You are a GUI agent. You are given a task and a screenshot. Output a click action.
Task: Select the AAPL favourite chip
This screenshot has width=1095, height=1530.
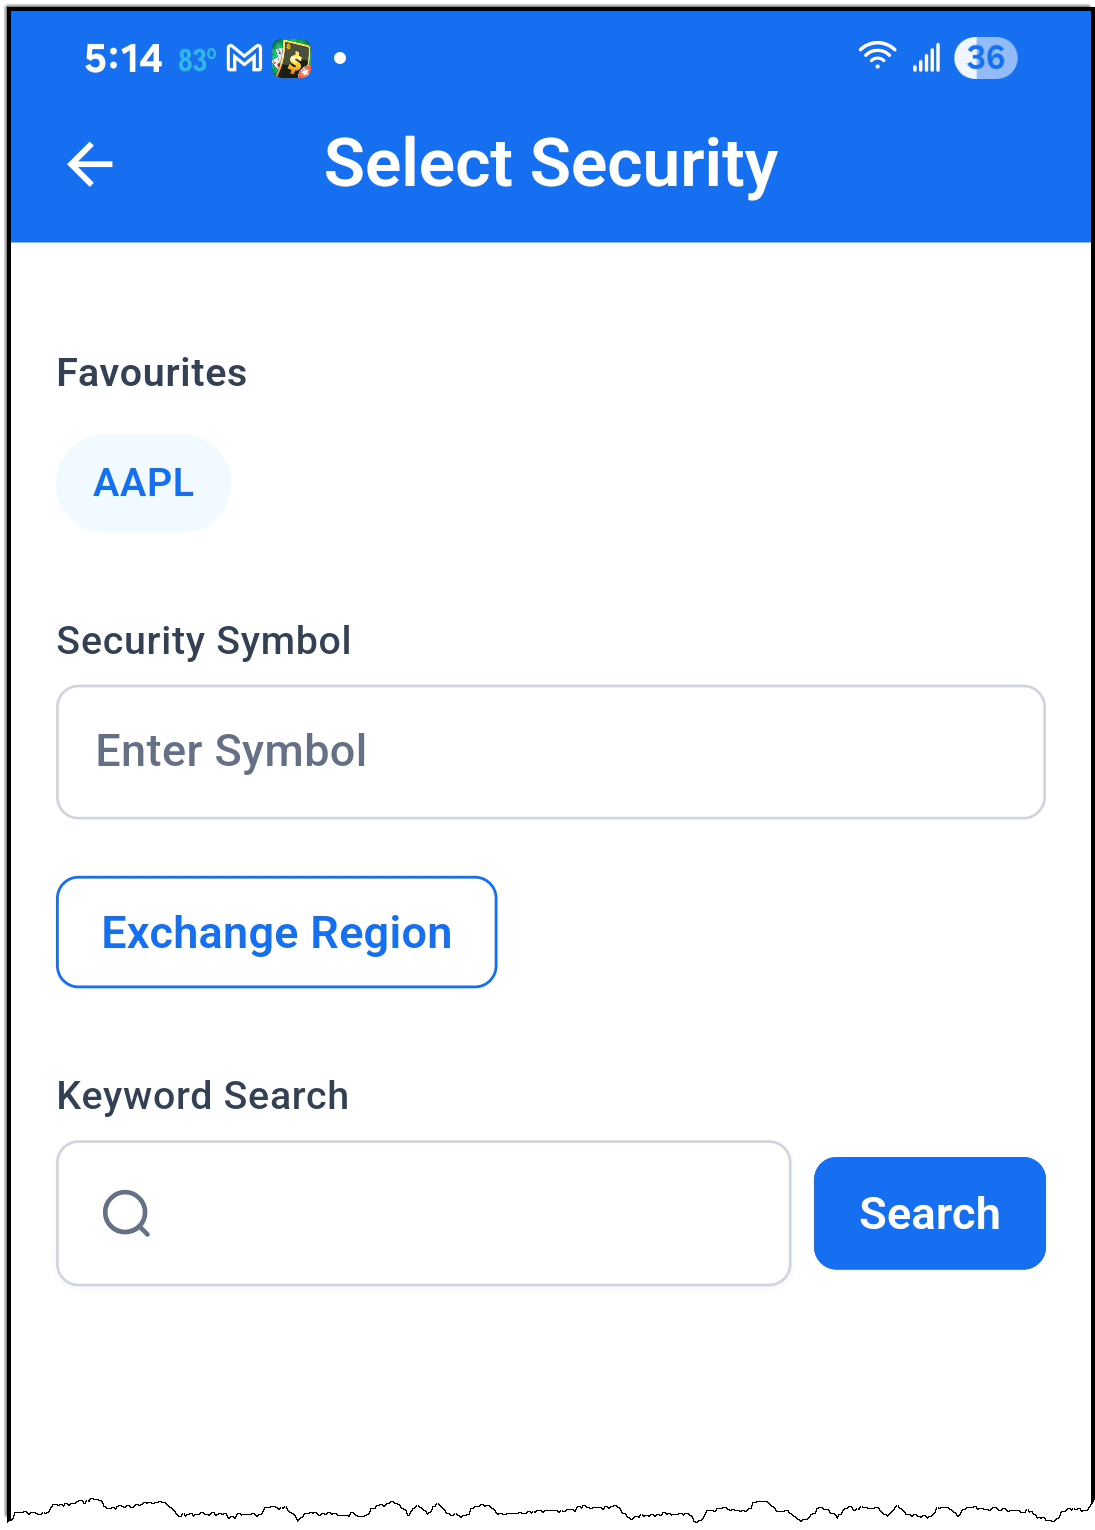click(144, 483)
